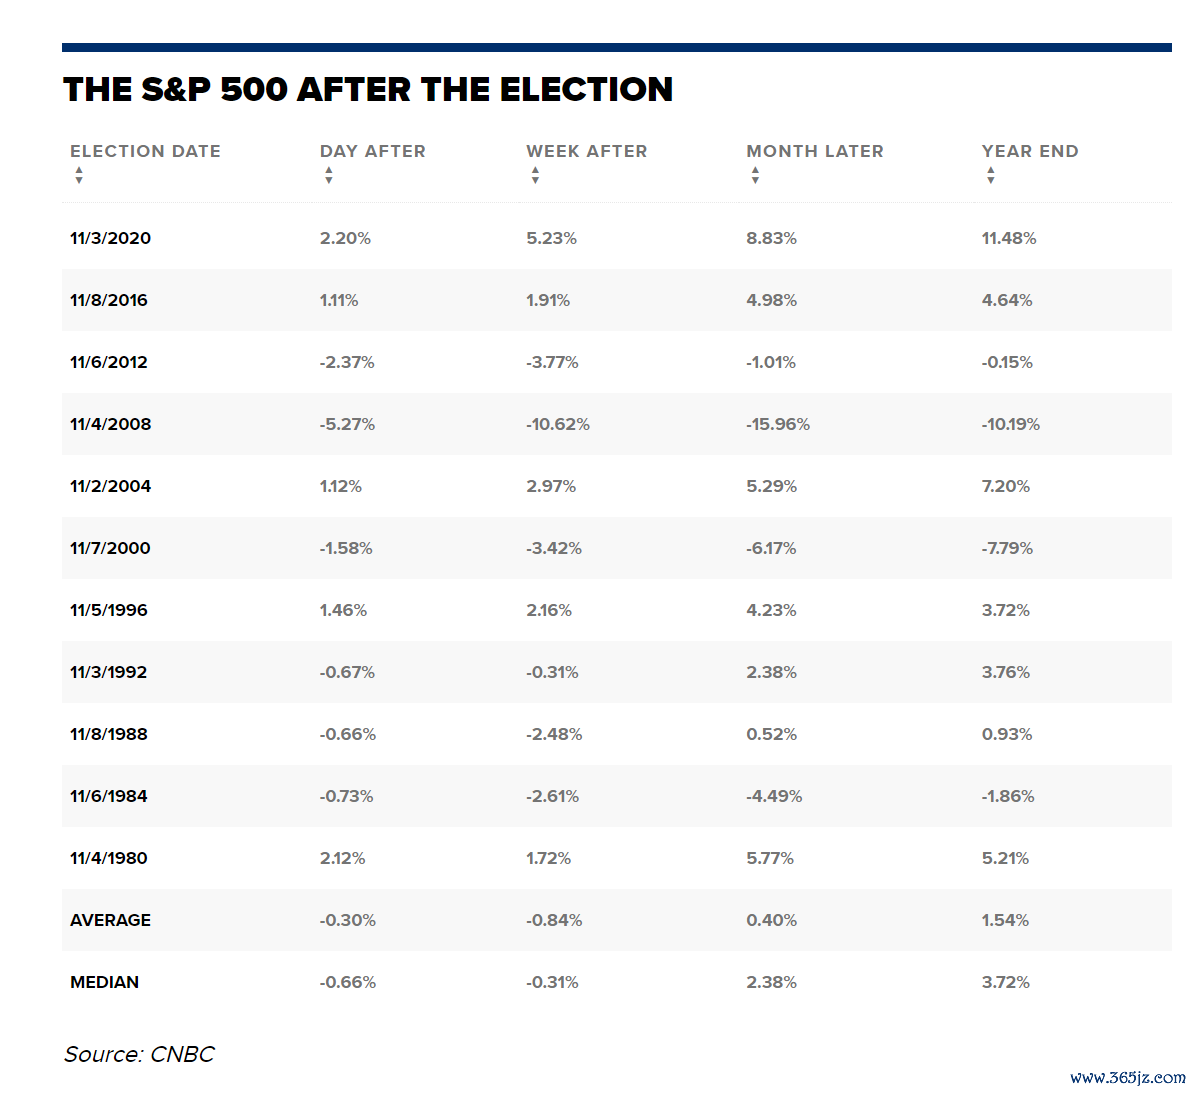The width and height of the screenshot is (1193, 1093).
Task: Select the Day After column header
Action: (373, 151)
